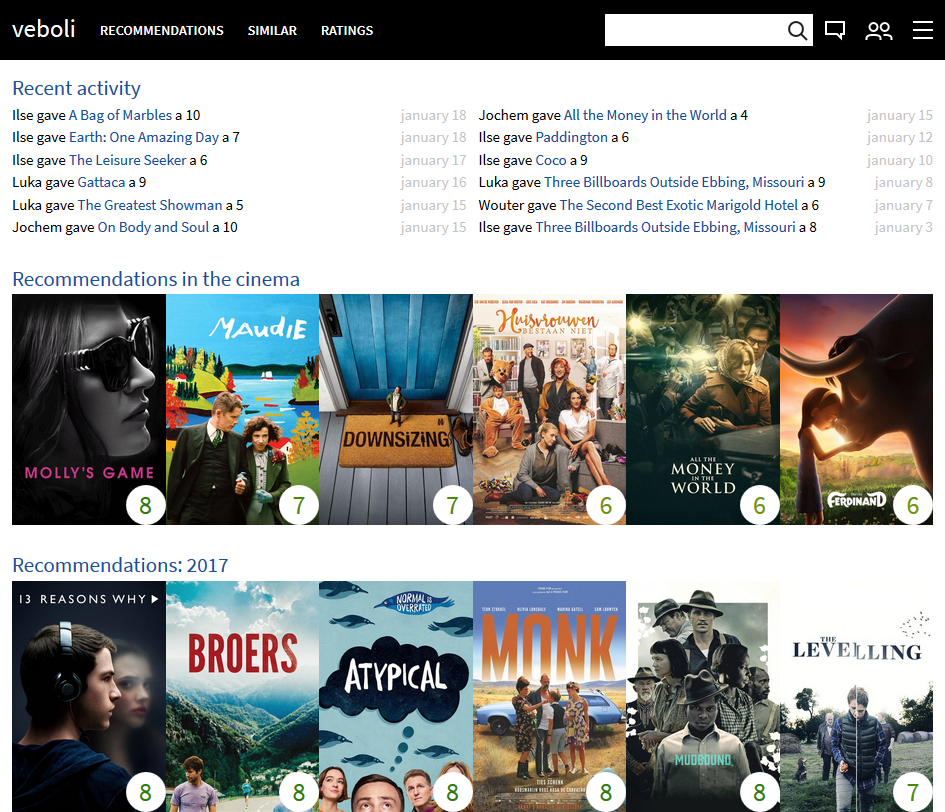
Task: Open Luka's Three Billboards Outside Ebbing link
Action: tap(674, 183)
